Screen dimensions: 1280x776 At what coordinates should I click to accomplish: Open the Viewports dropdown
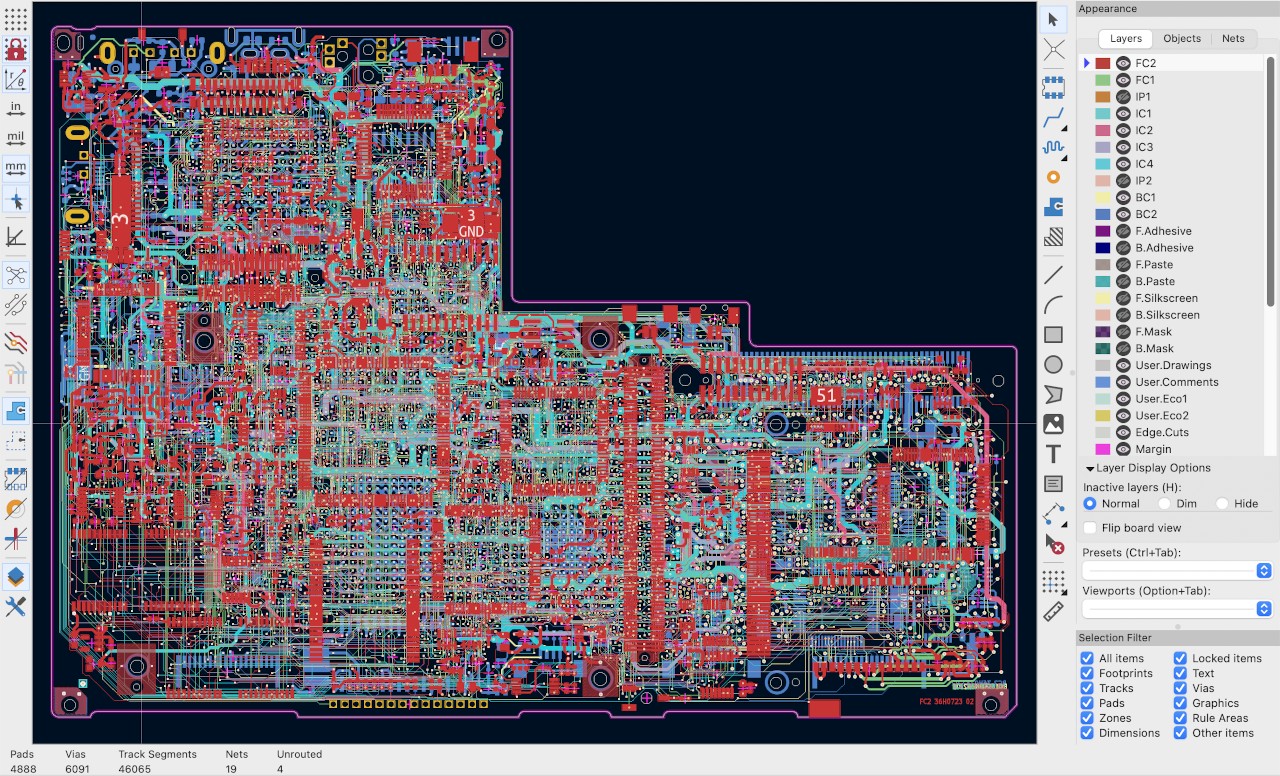coord(1176,608)
